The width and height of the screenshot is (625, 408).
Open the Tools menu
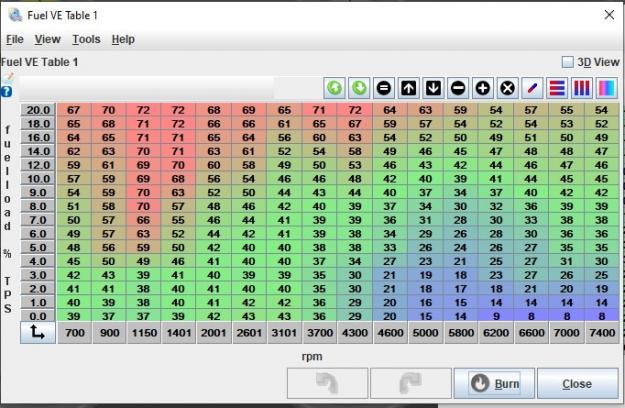tap(86, 39)
